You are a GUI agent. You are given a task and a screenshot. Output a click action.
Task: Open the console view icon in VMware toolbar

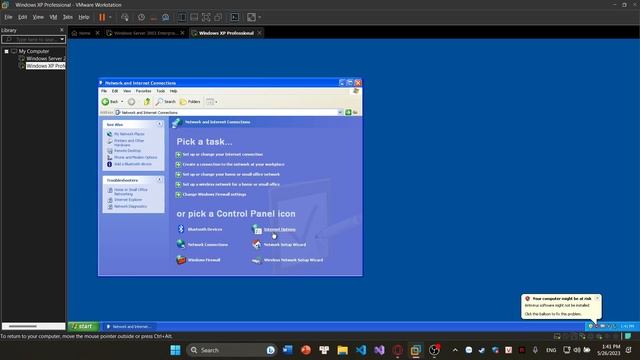click(235, 17)
